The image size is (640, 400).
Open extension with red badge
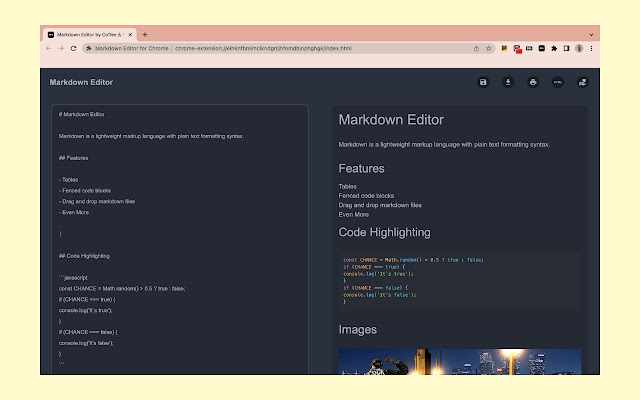tap(517, 49)
